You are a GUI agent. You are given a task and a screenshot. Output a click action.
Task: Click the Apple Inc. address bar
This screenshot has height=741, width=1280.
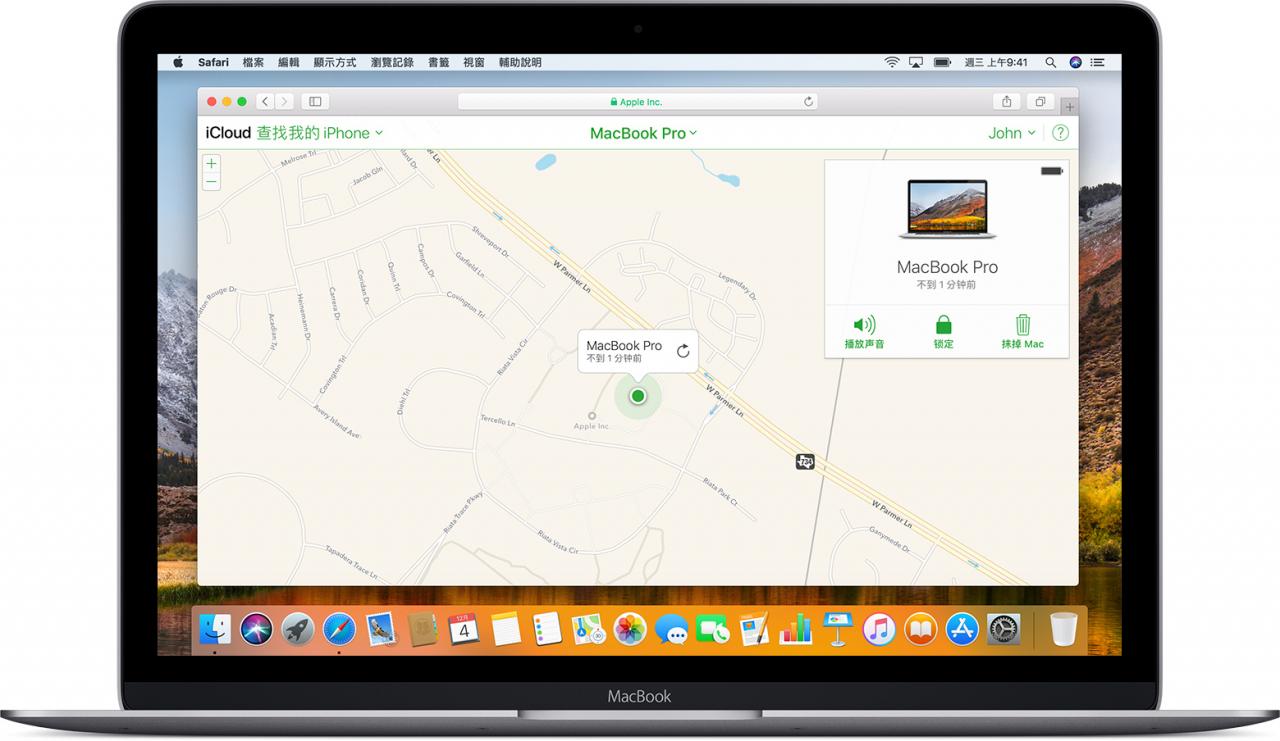click(x=638, y=102)
